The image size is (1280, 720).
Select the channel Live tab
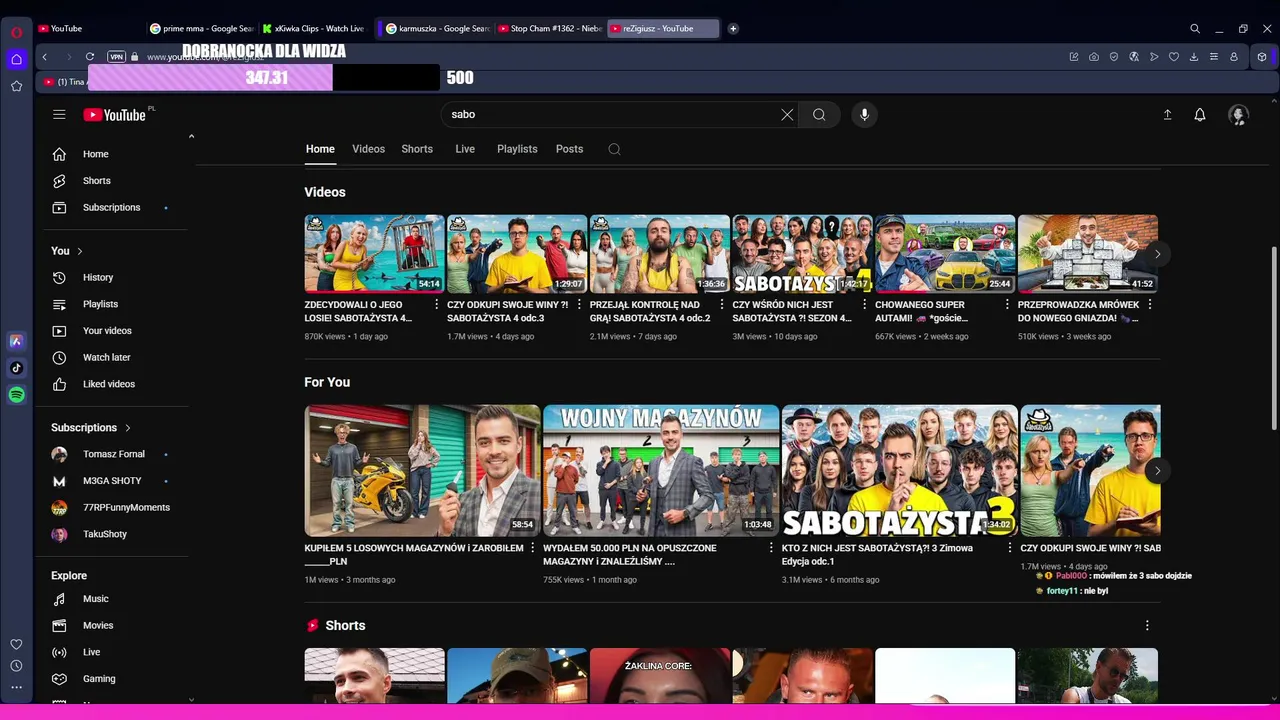465,149
